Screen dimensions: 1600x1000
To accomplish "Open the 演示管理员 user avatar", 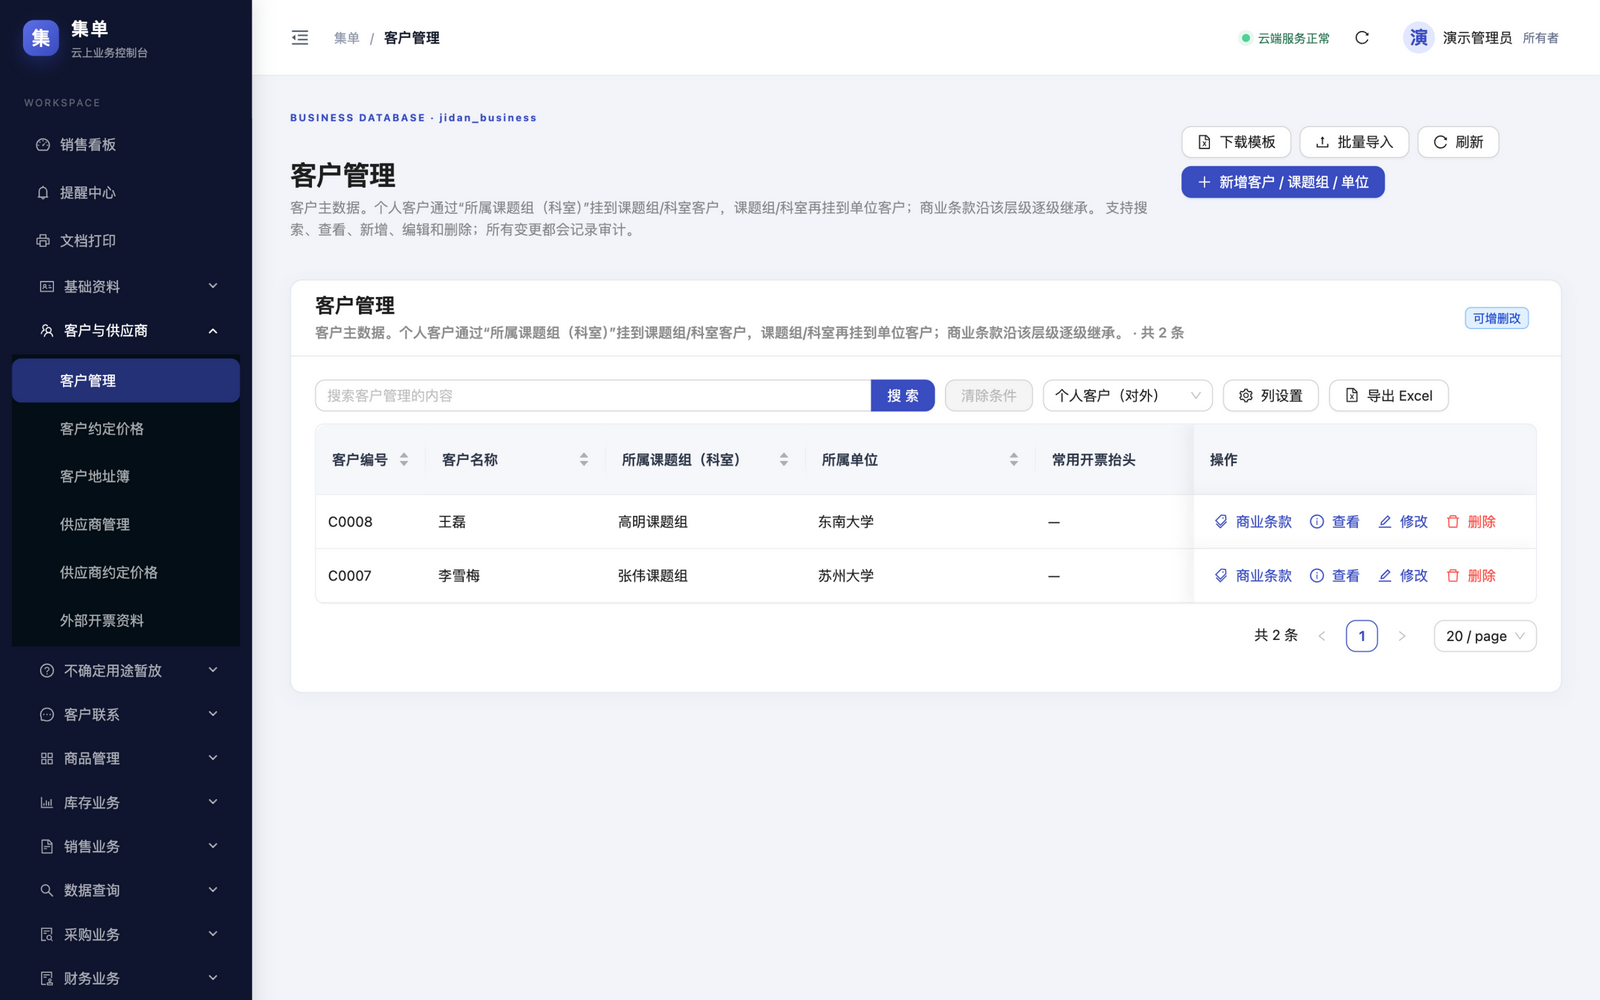I will pos(1418,38).
